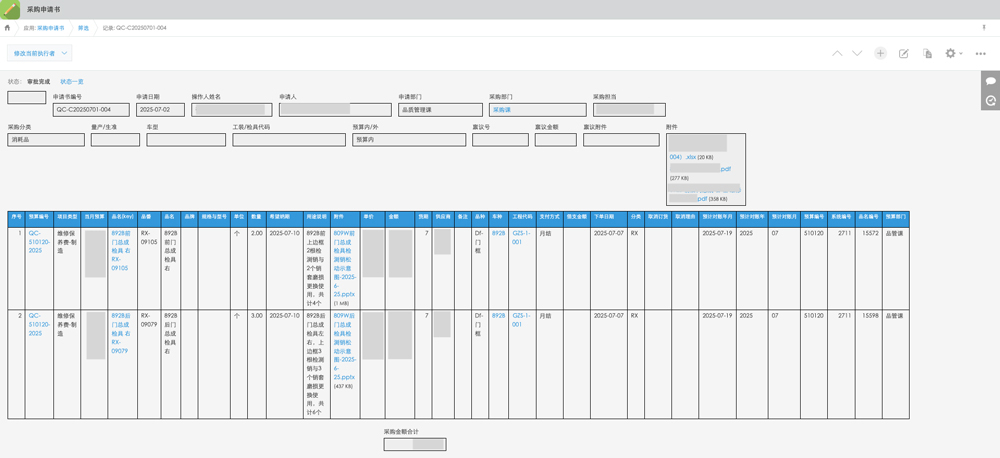1000x458 pixels.
Task: Add a new record with plus icon
Action: coord(880,53)
